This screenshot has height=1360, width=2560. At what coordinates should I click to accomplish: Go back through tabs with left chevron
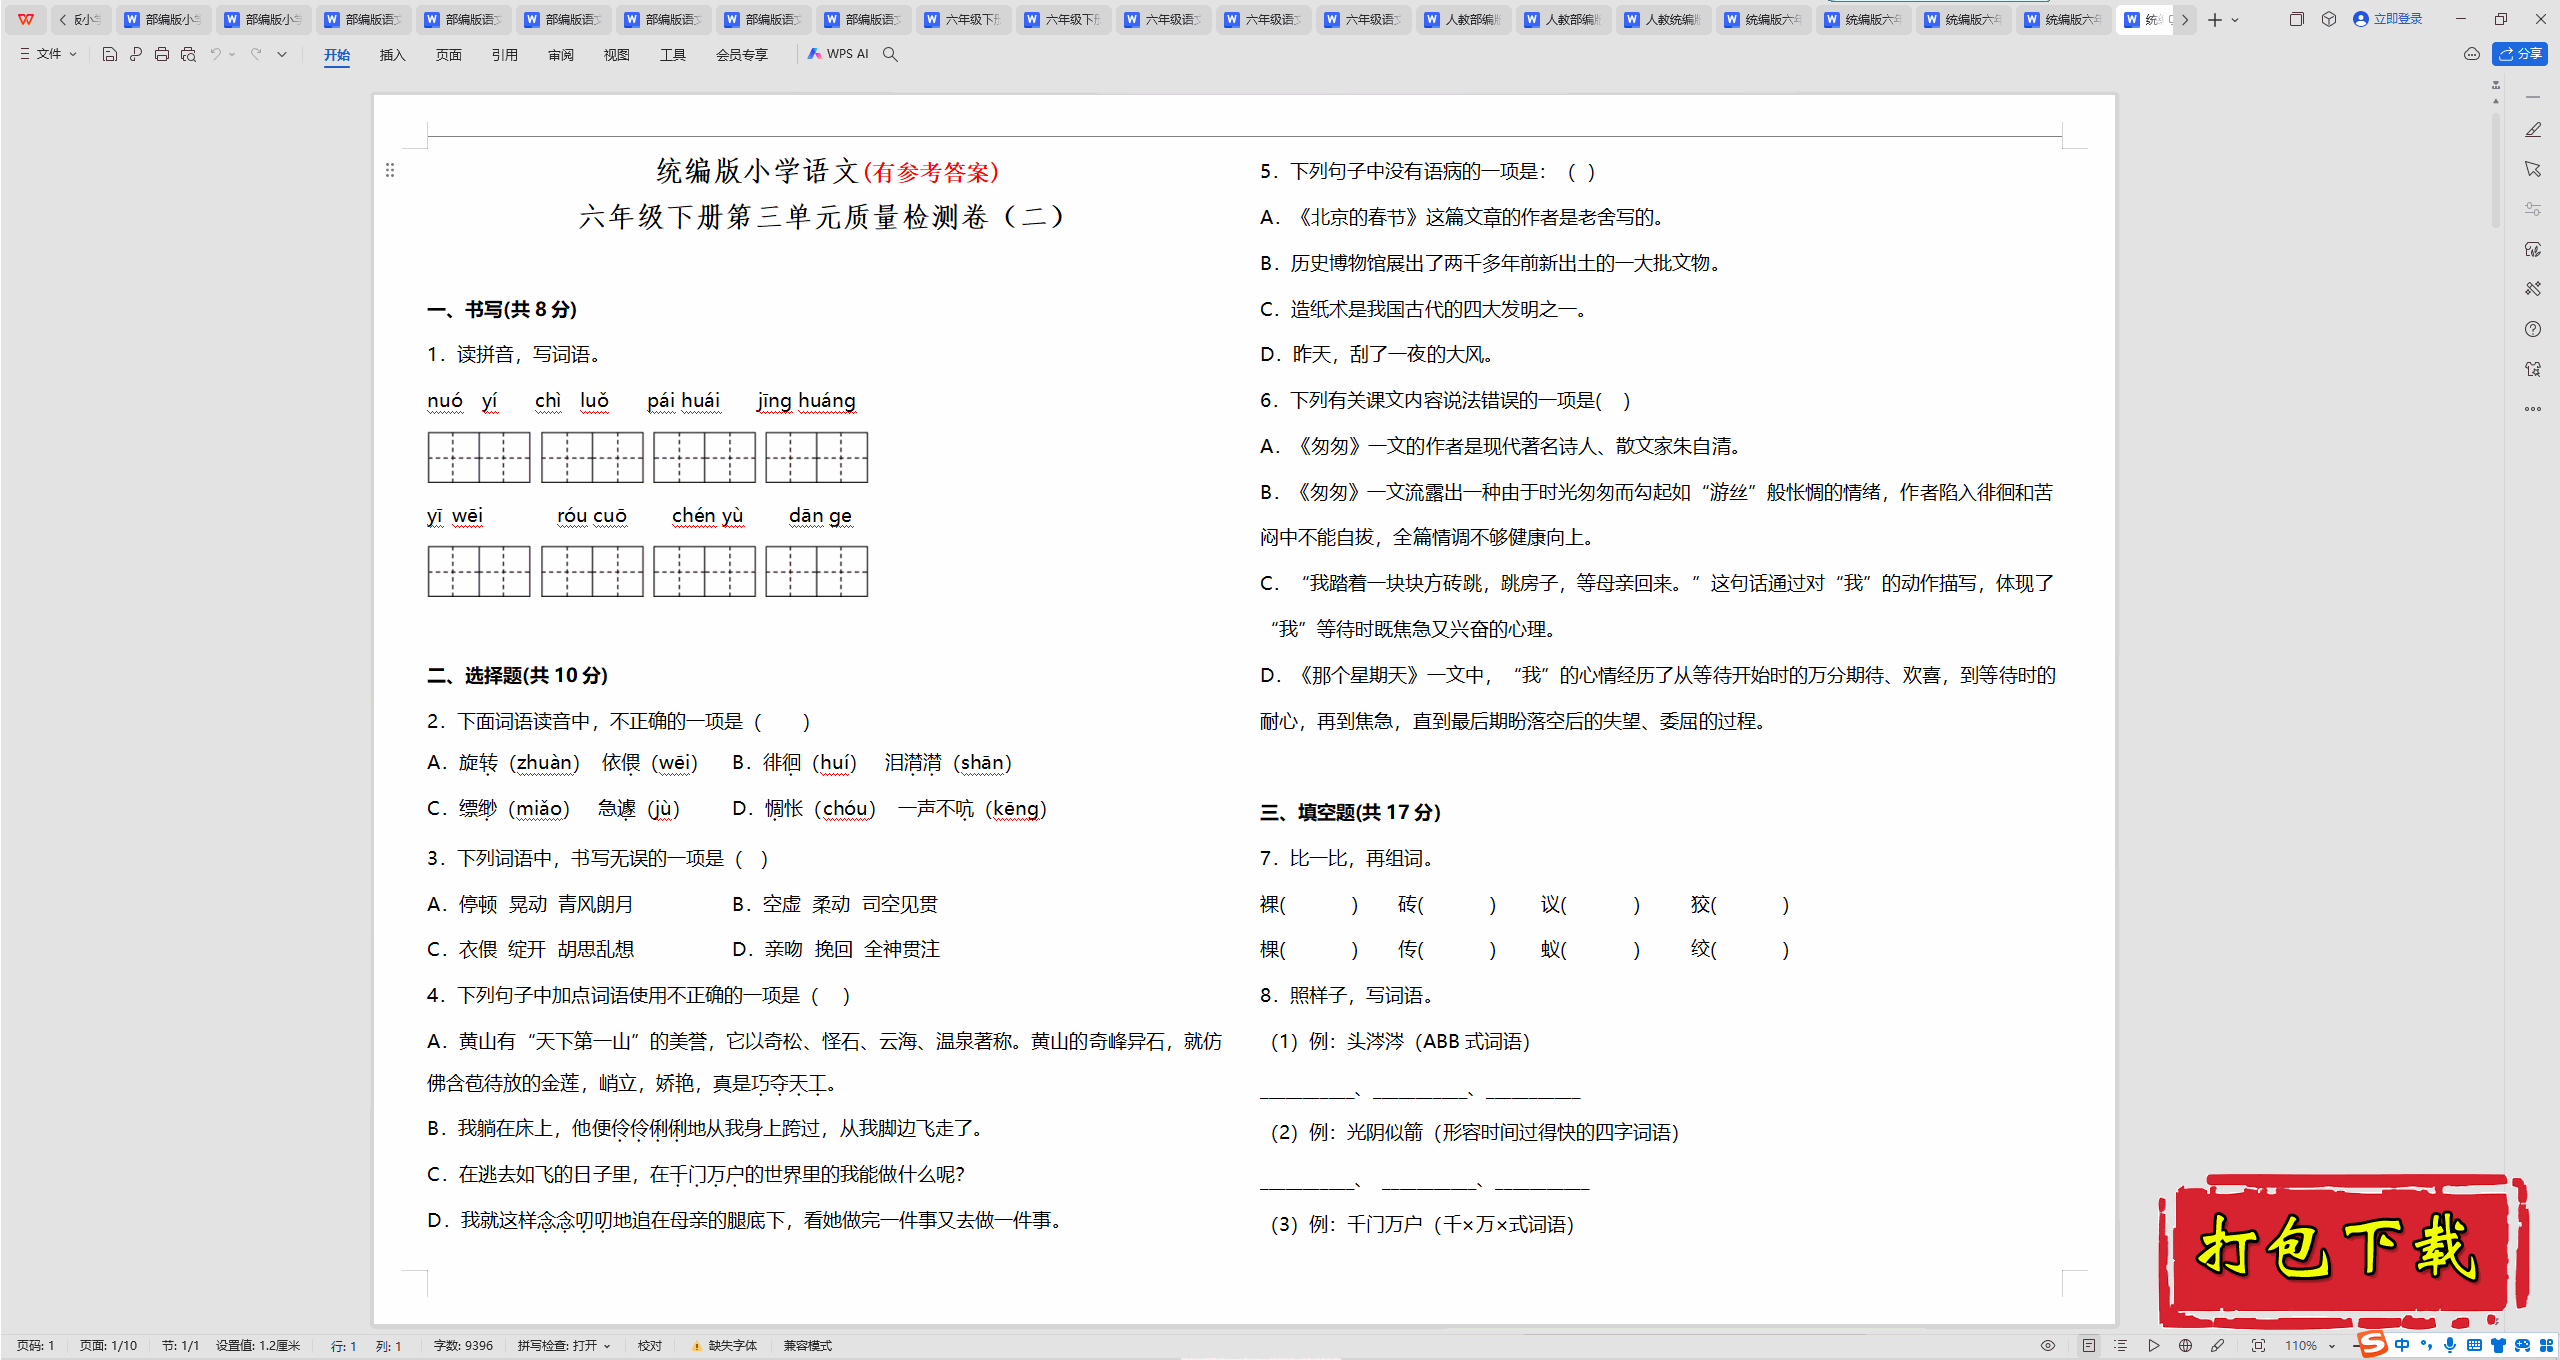[63, 19]
